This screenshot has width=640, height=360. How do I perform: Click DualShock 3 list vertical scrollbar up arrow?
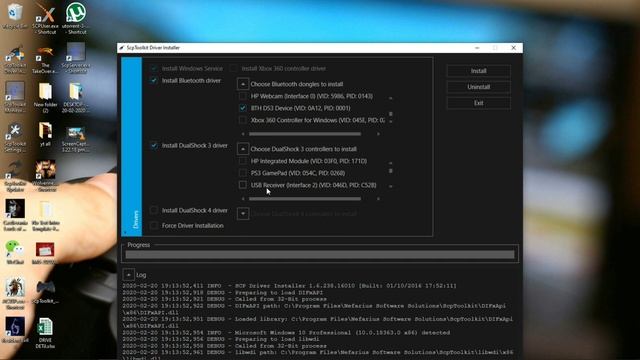(391, 163)
